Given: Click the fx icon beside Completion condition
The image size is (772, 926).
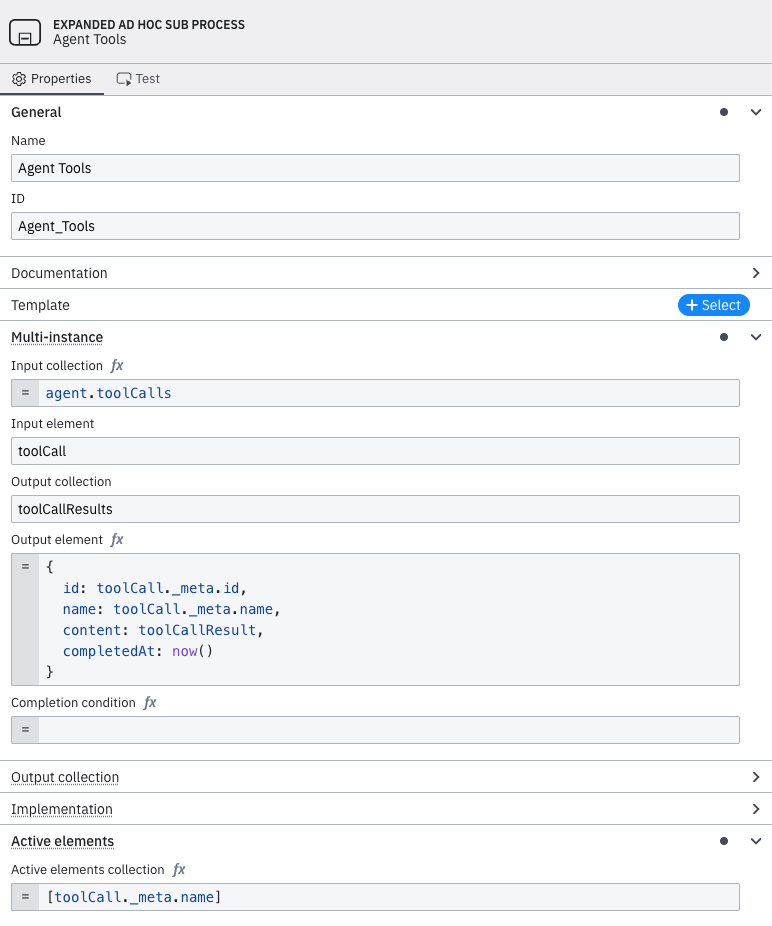Looking at the screenshot, I should (x=150, y=703).
